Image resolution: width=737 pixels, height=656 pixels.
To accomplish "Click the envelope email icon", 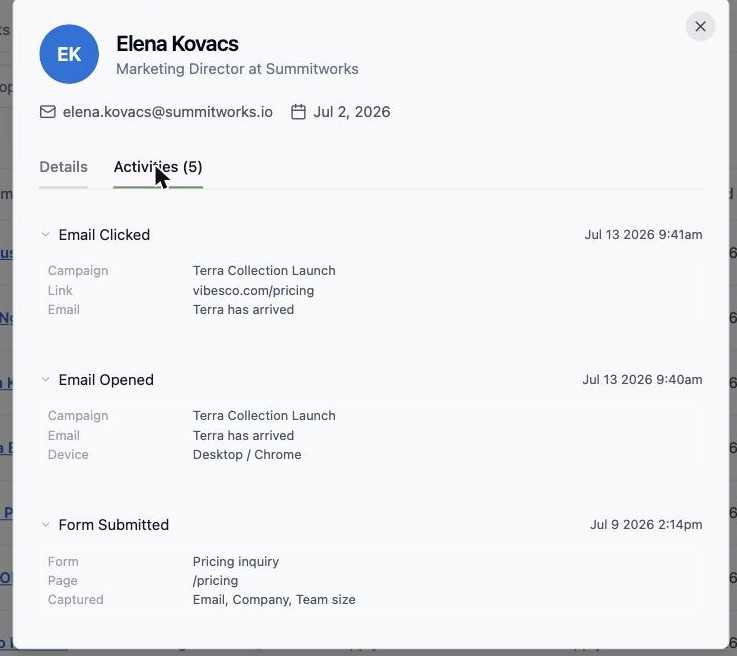I will tap(47, 112).
